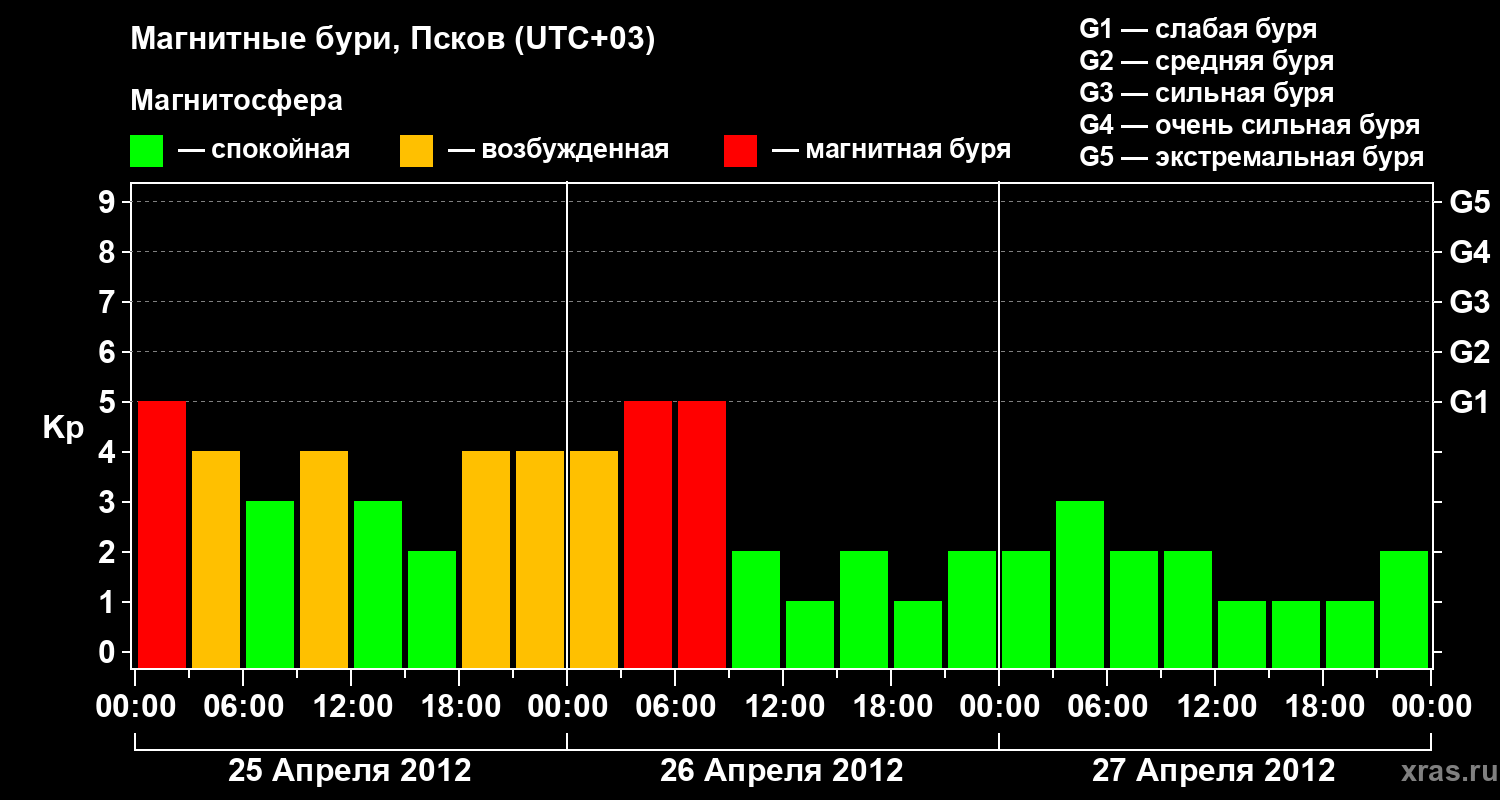1500x800 pixels.
Task: Click the green 15:00–18:00 bar on 27 April
Action: tap(1296, 634)
